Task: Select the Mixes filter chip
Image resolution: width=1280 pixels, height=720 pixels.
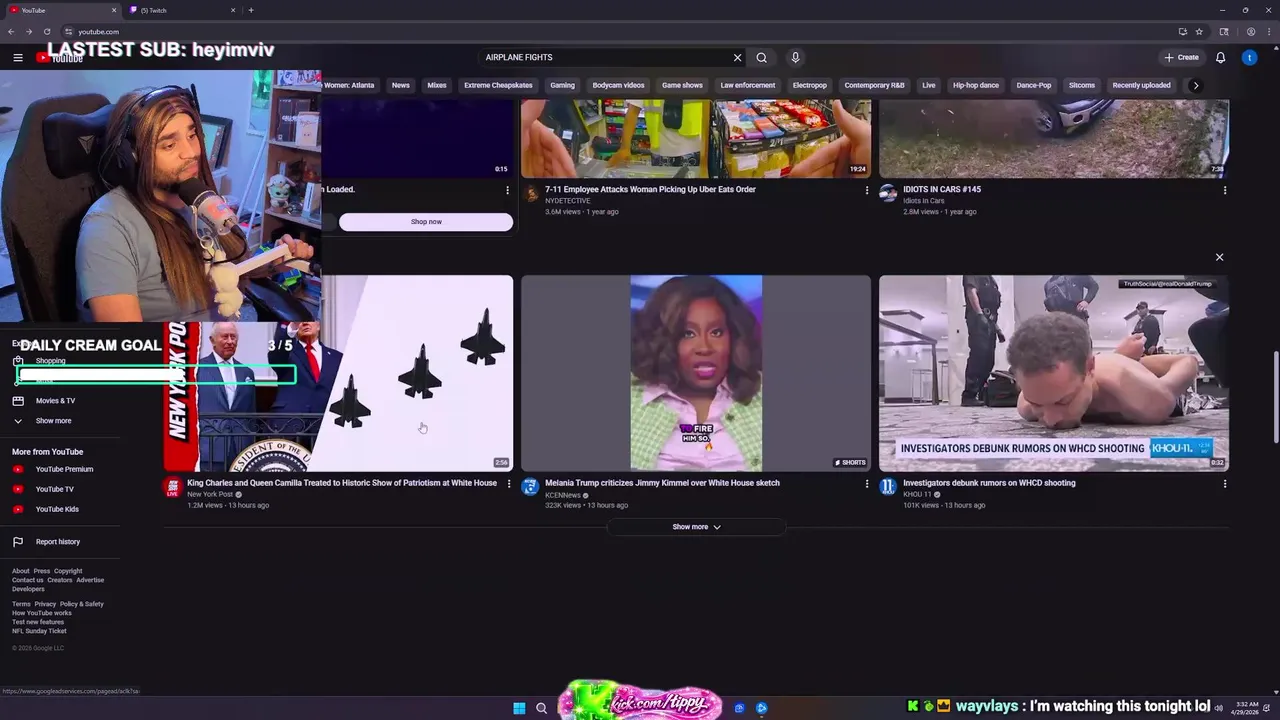Action: [x=437, y=85]
